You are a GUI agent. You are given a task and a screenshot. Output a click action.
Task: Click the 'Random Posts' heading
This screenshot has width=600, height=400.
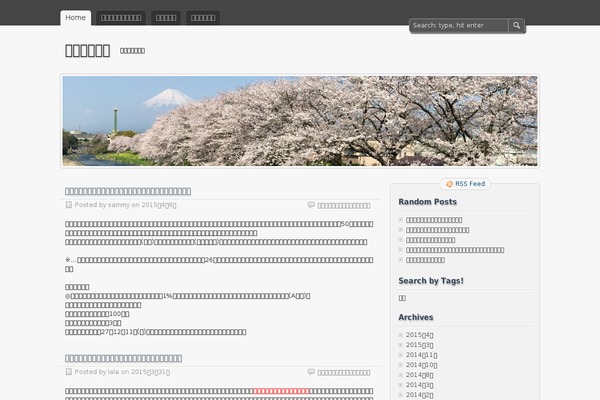[x=427, y=202]
